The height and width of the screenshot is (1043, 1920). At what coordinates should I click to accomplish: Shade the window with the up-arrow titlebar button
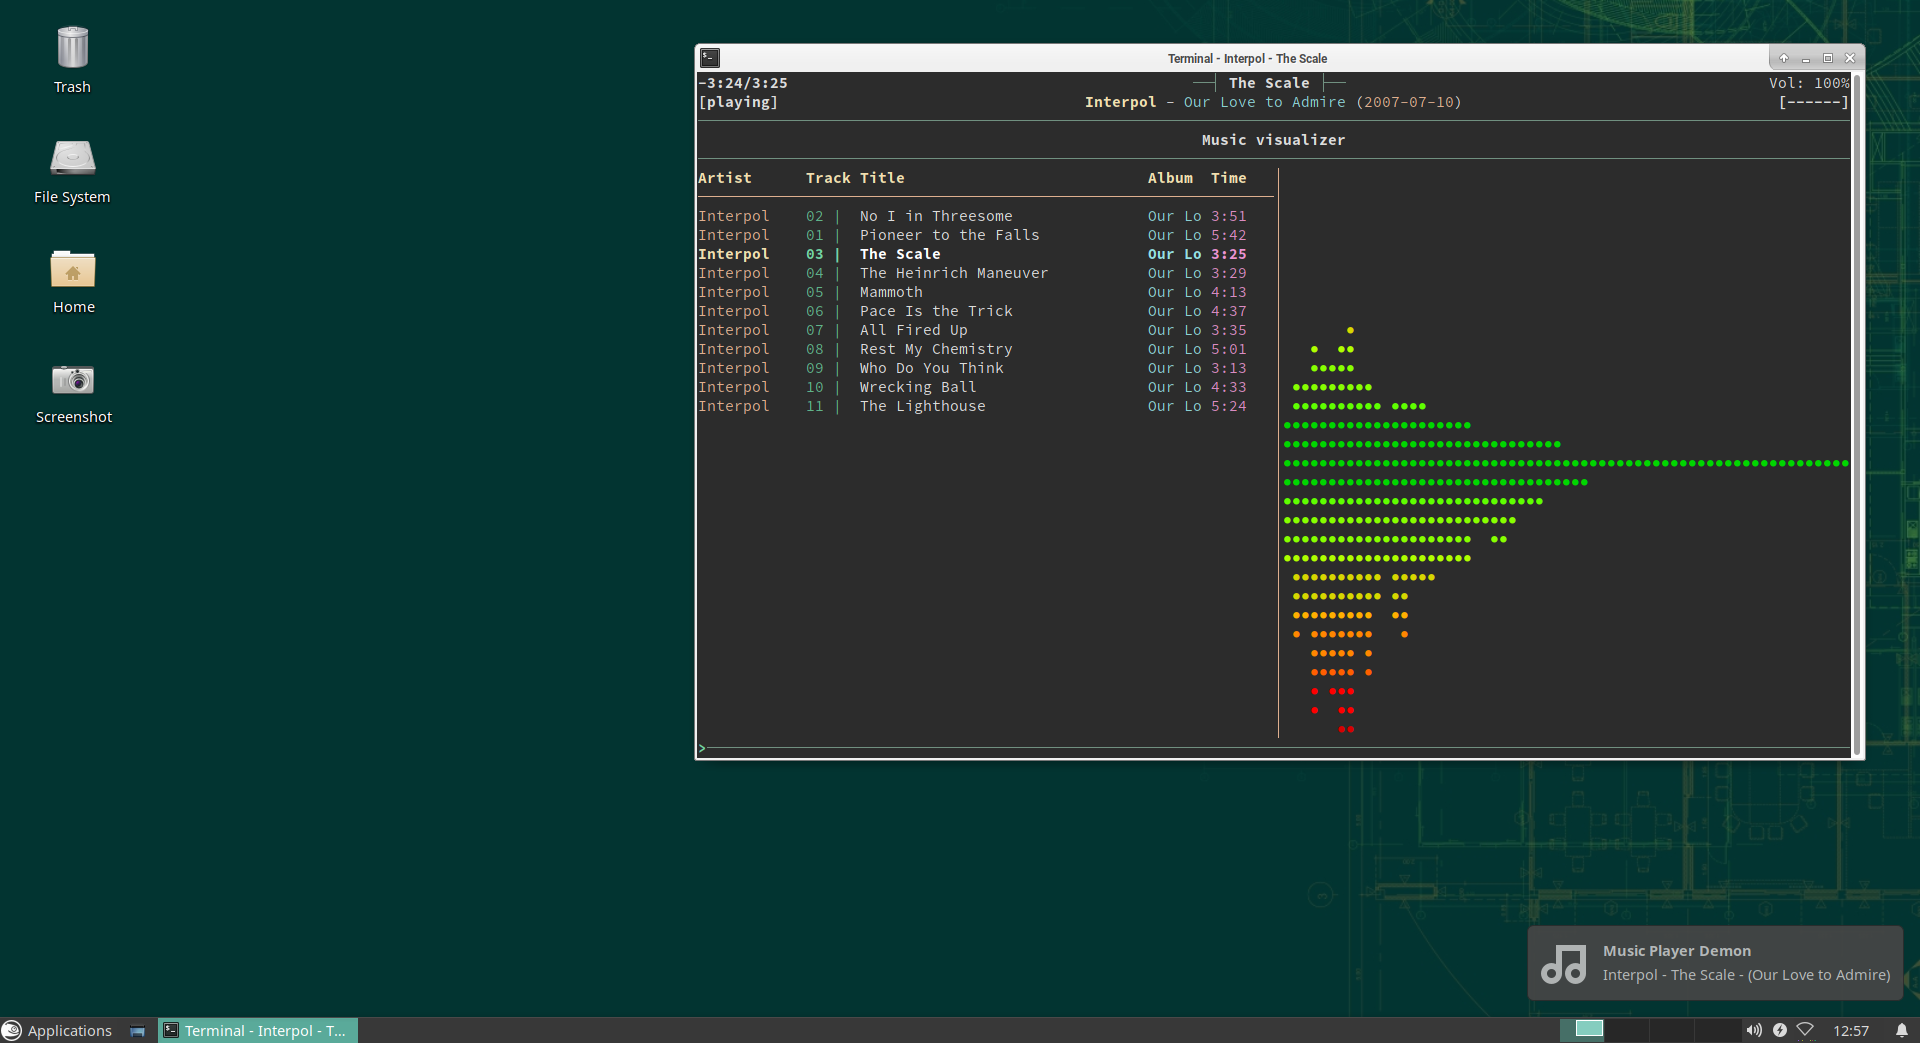click(x=1784, y=58)
